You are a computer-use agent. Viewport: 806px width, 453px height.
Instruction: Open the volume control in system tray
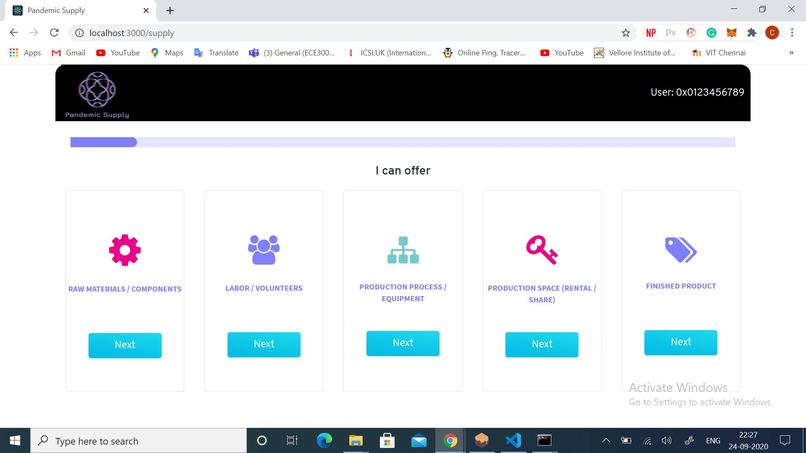click(x=667, y=441)
